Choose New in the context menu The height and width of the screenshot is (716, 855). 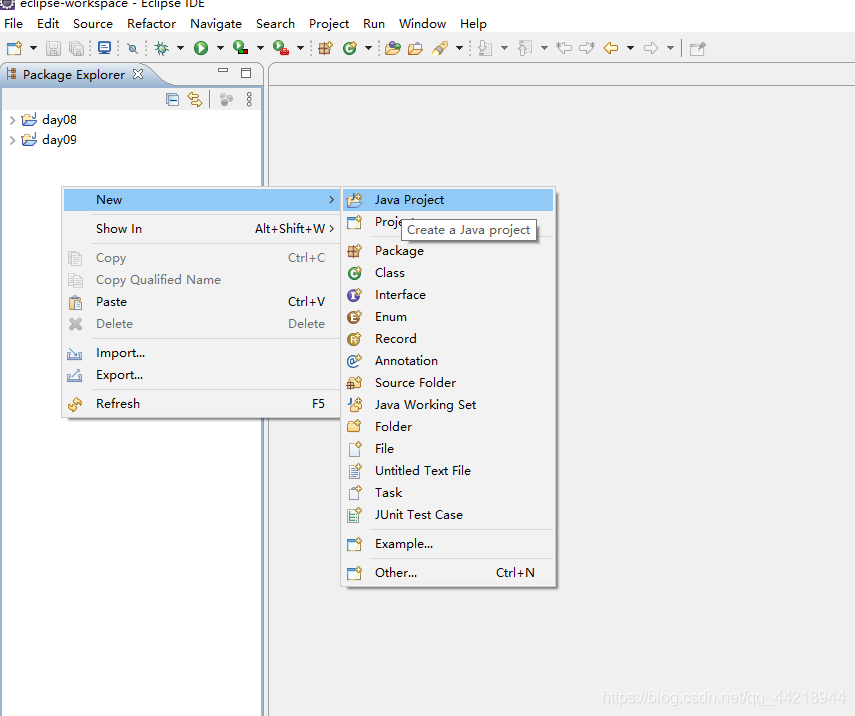click(202, 200)
